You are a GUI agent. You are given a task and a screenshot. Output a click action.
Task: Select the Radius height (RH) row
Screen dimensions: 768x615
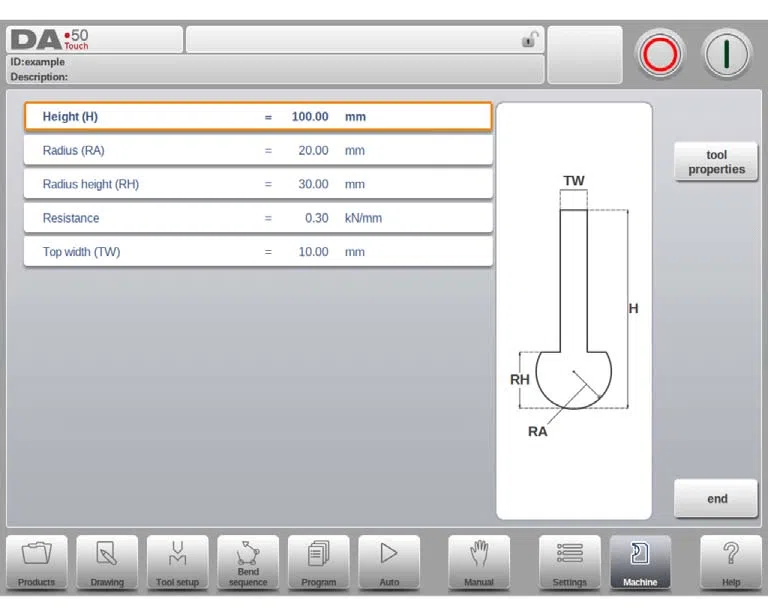[258, 184]
